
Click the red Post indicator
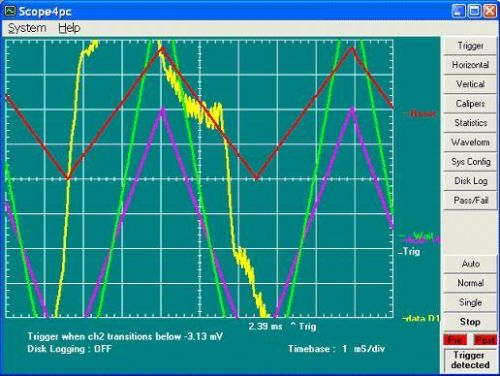point(485,340)
